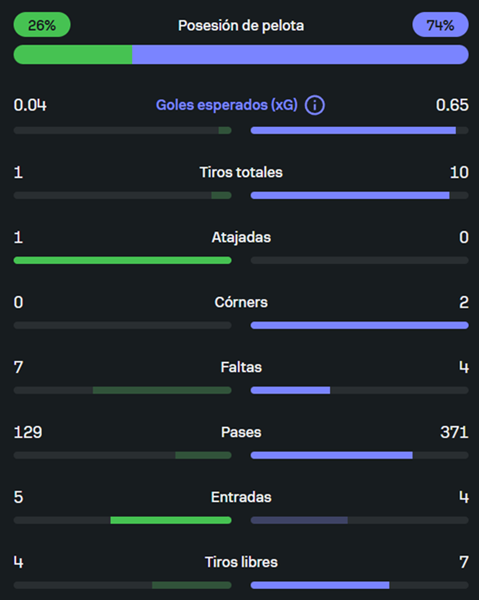Click the Tiros libres purple bar

tap(320, 585)
